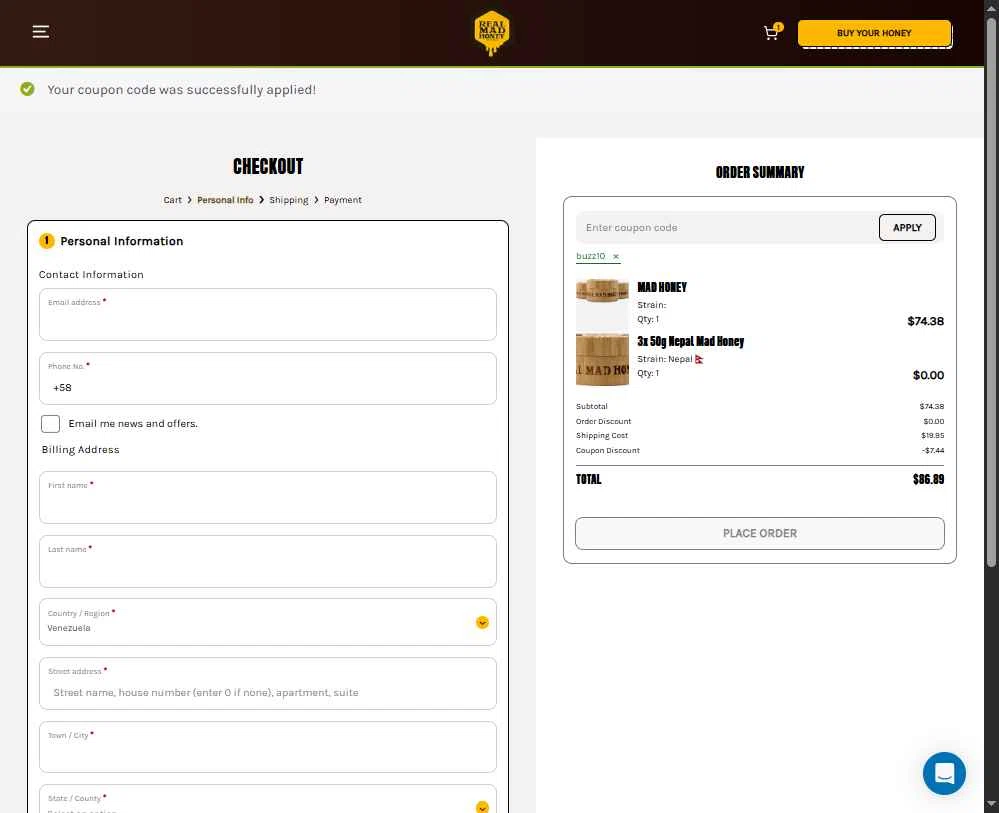This screenshot has height=813, width=999.
Task: Open the Country / Region dropdown
Action: click(268, 622)
